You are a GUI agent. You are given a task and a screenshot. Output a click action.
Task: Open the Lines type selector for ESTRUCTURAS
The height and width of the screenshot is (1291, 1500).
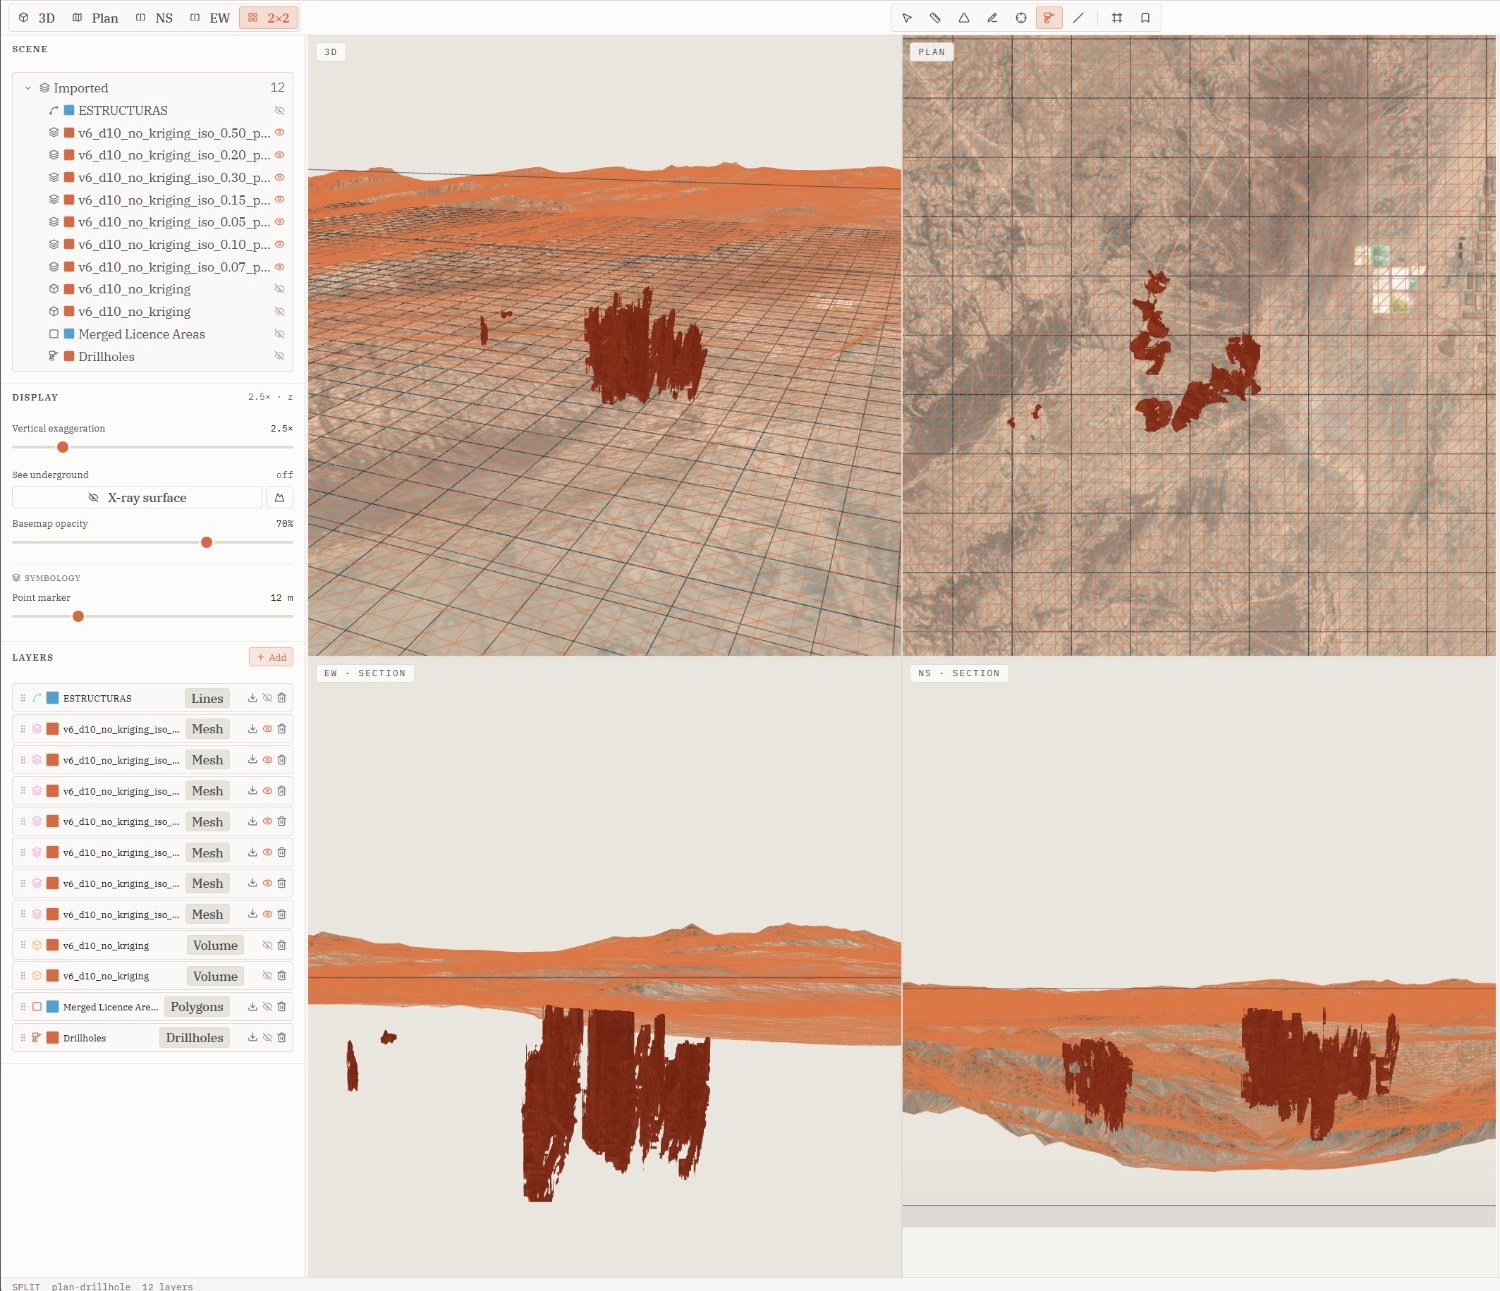point(207,698)
